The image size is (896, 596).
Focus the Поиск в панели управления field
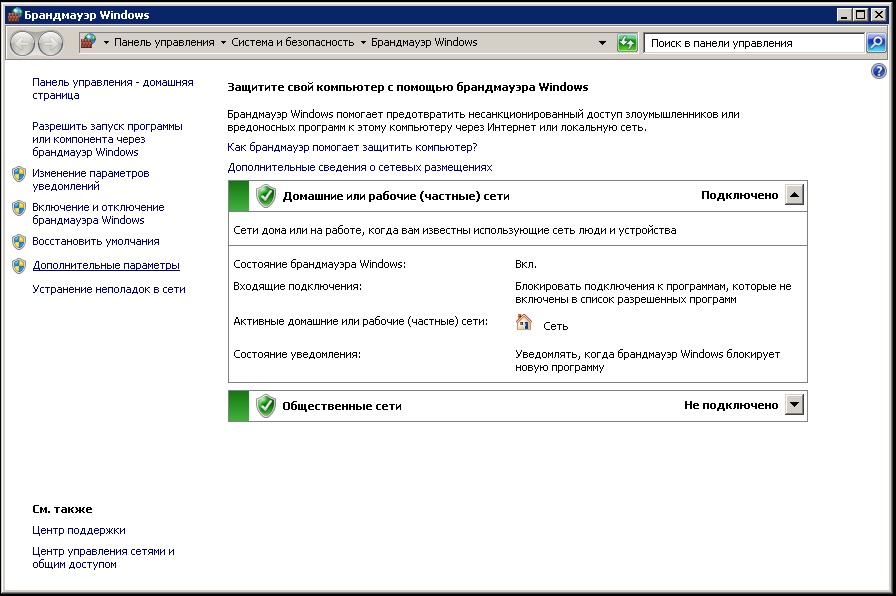tap(753, 43)
